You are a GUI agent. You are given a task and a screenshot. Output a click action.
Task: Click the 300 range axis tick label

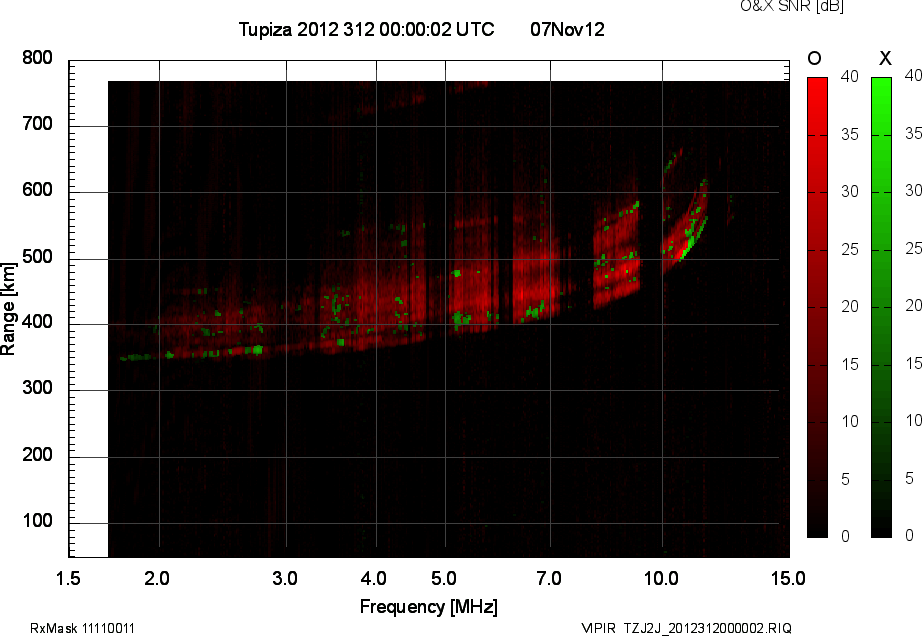pos(38,388)
